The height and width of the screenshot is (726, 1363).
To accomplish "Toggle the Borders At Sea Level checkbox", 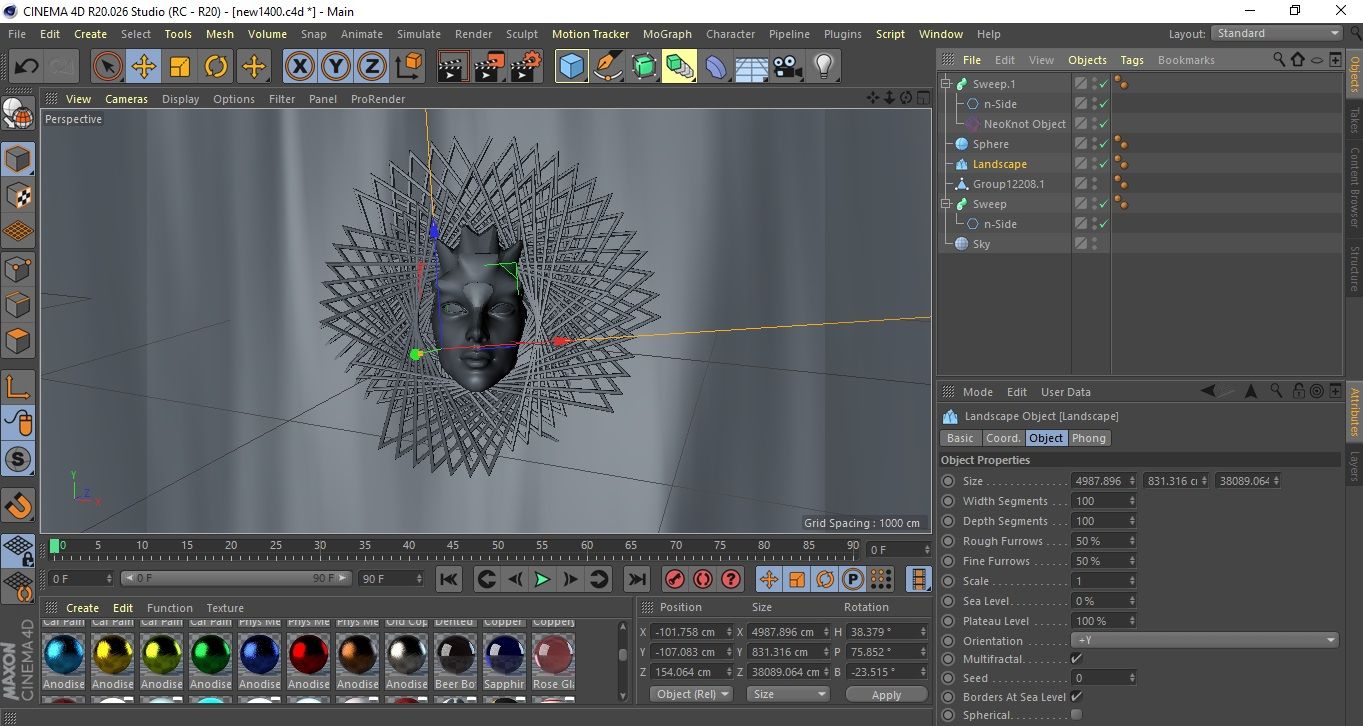I will tap(1076, 697).
